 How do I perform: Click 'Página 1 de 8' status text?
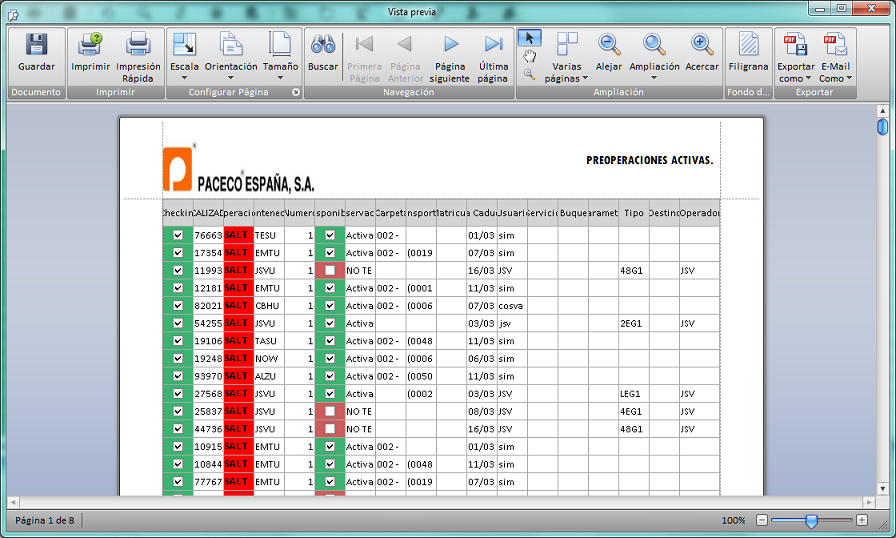pos(45,520)
